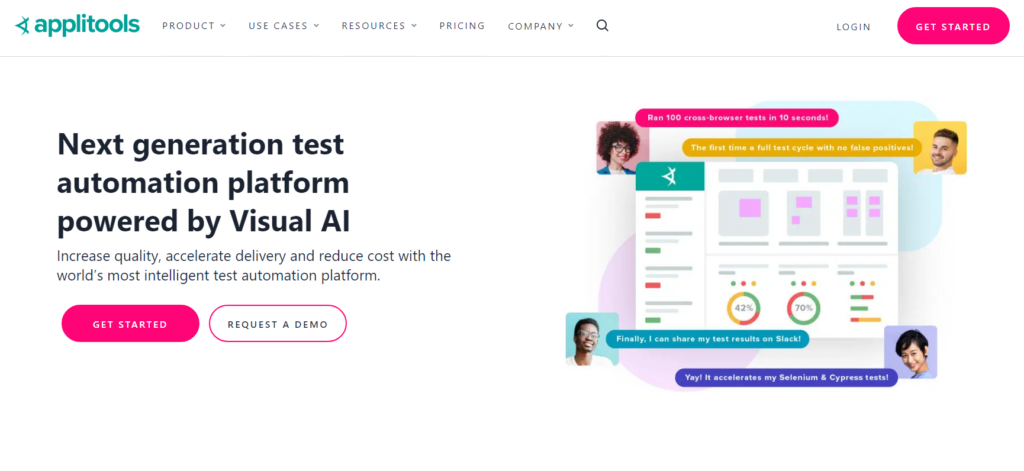Click curly-haired woman avatar with glasses
The image size is (1024, 471).
point(616,148)
